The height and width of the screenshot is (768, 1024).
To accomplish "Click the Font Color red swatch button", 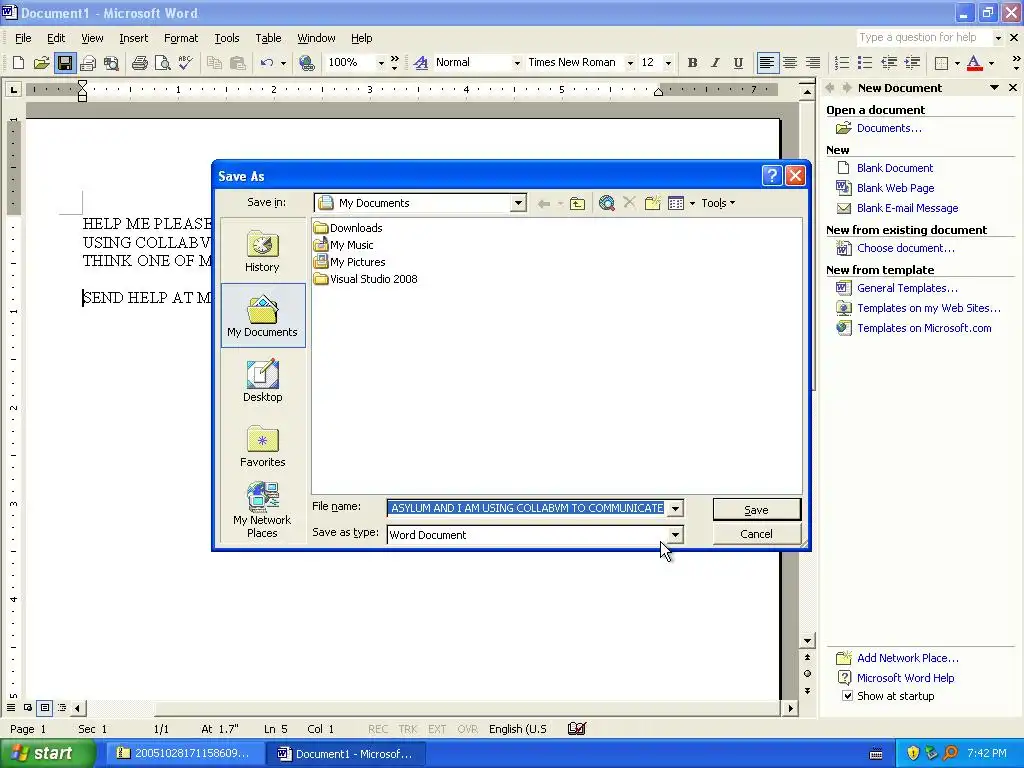I will point(974,63).
